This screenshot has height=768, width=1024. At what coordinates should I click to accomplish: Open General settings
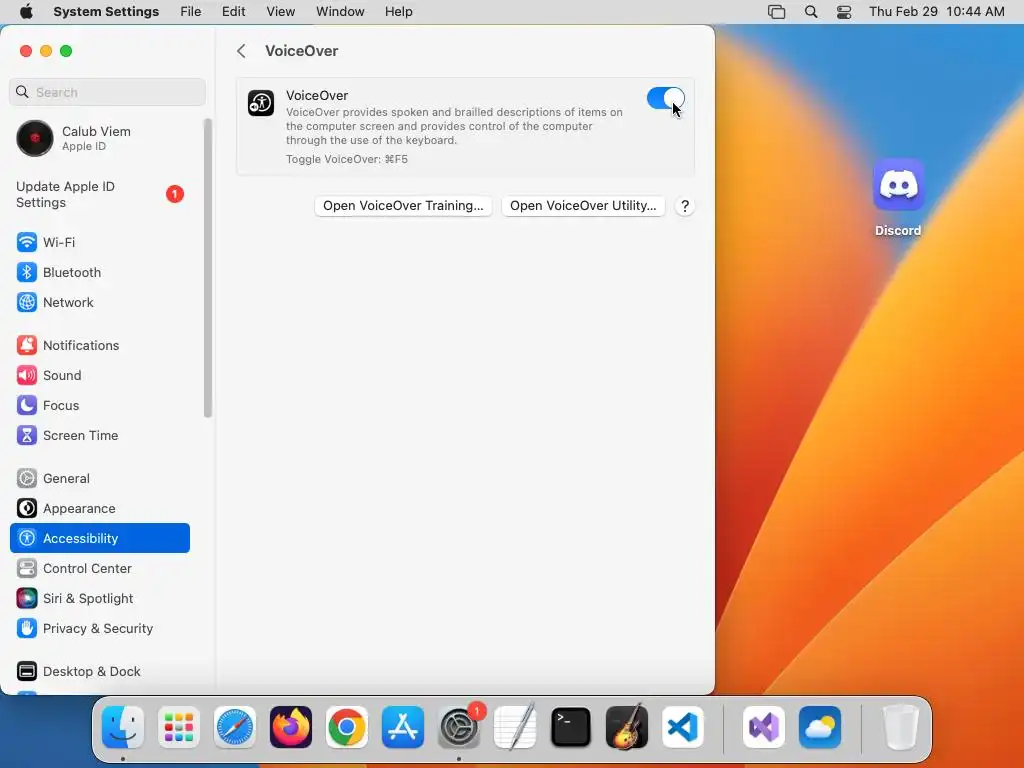tap(99, 479)
